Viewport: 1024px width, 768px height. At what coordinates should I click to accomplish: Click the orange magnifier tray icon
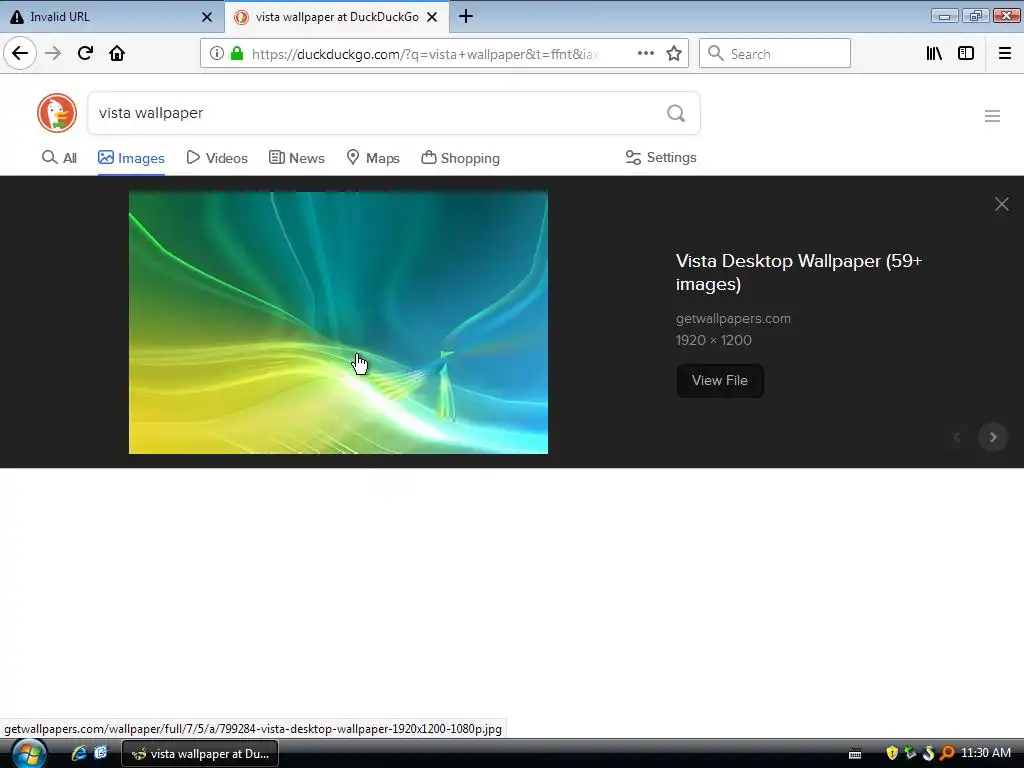tap(946, 753)
